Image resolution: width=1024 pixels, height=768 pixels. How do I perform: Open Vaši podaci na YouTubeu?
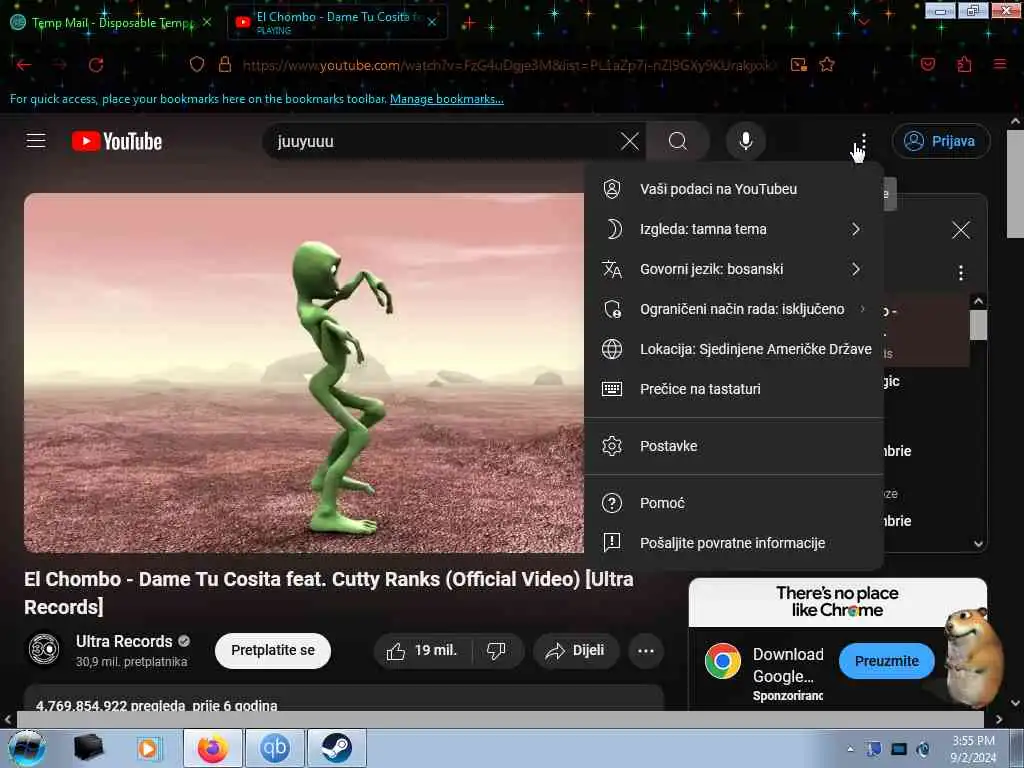(x=733, y=189)
